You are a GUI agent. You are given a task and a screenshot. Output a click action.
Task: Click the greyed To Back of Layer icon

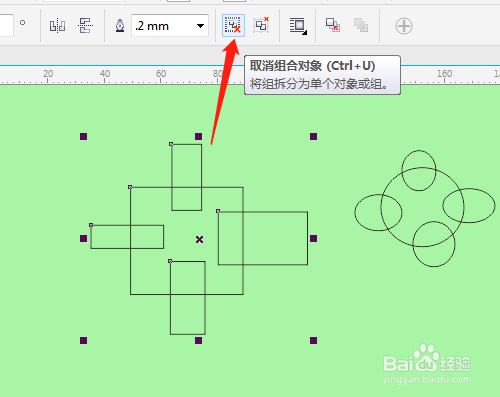pyautogui.click(x=361, y=25)
